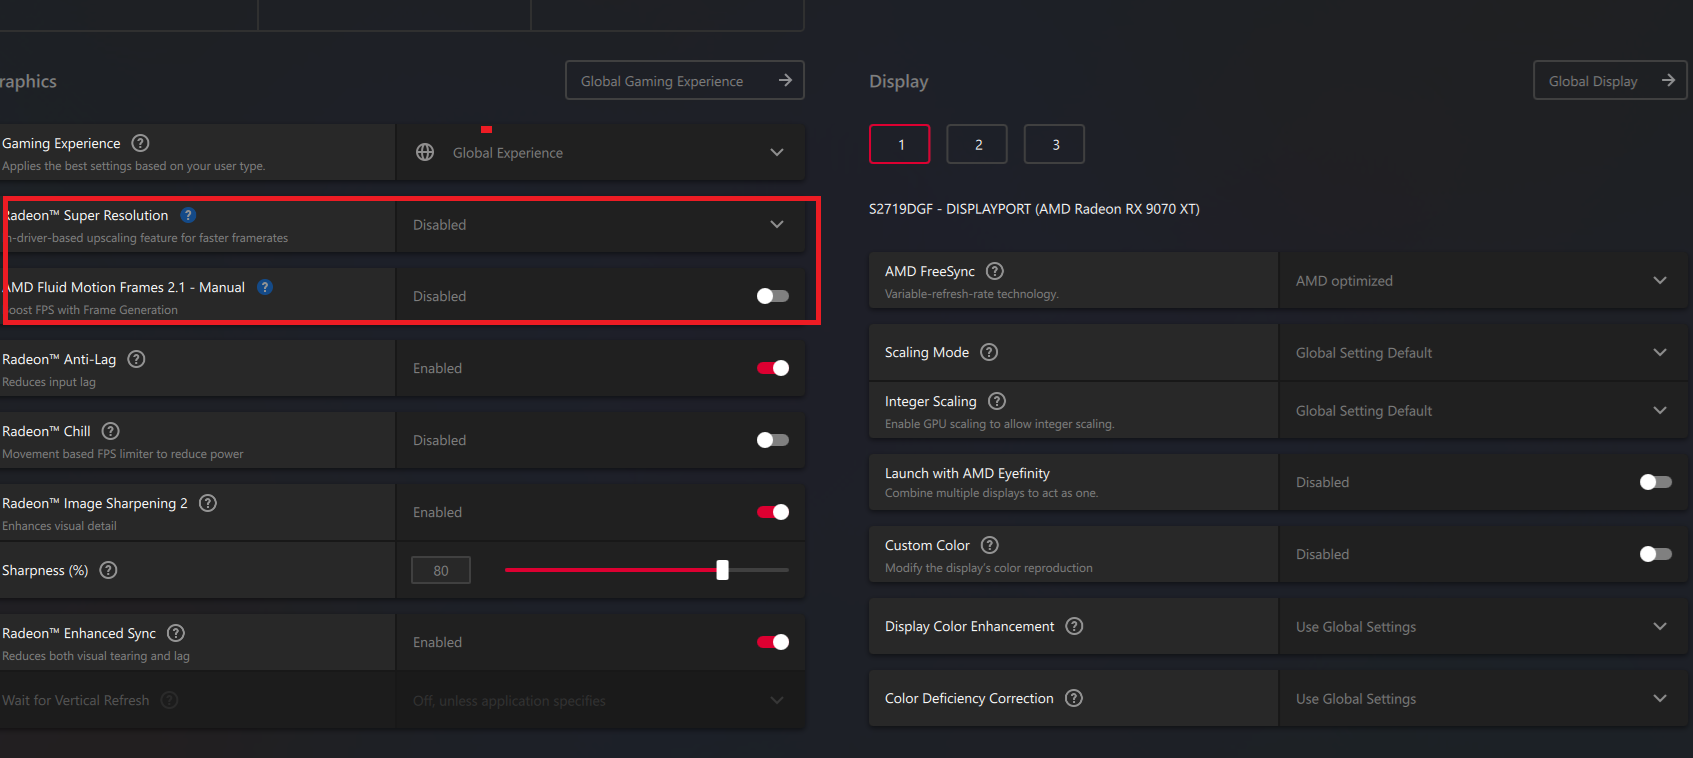Click the Radeon Chill question mark icon

click(111, 431)
